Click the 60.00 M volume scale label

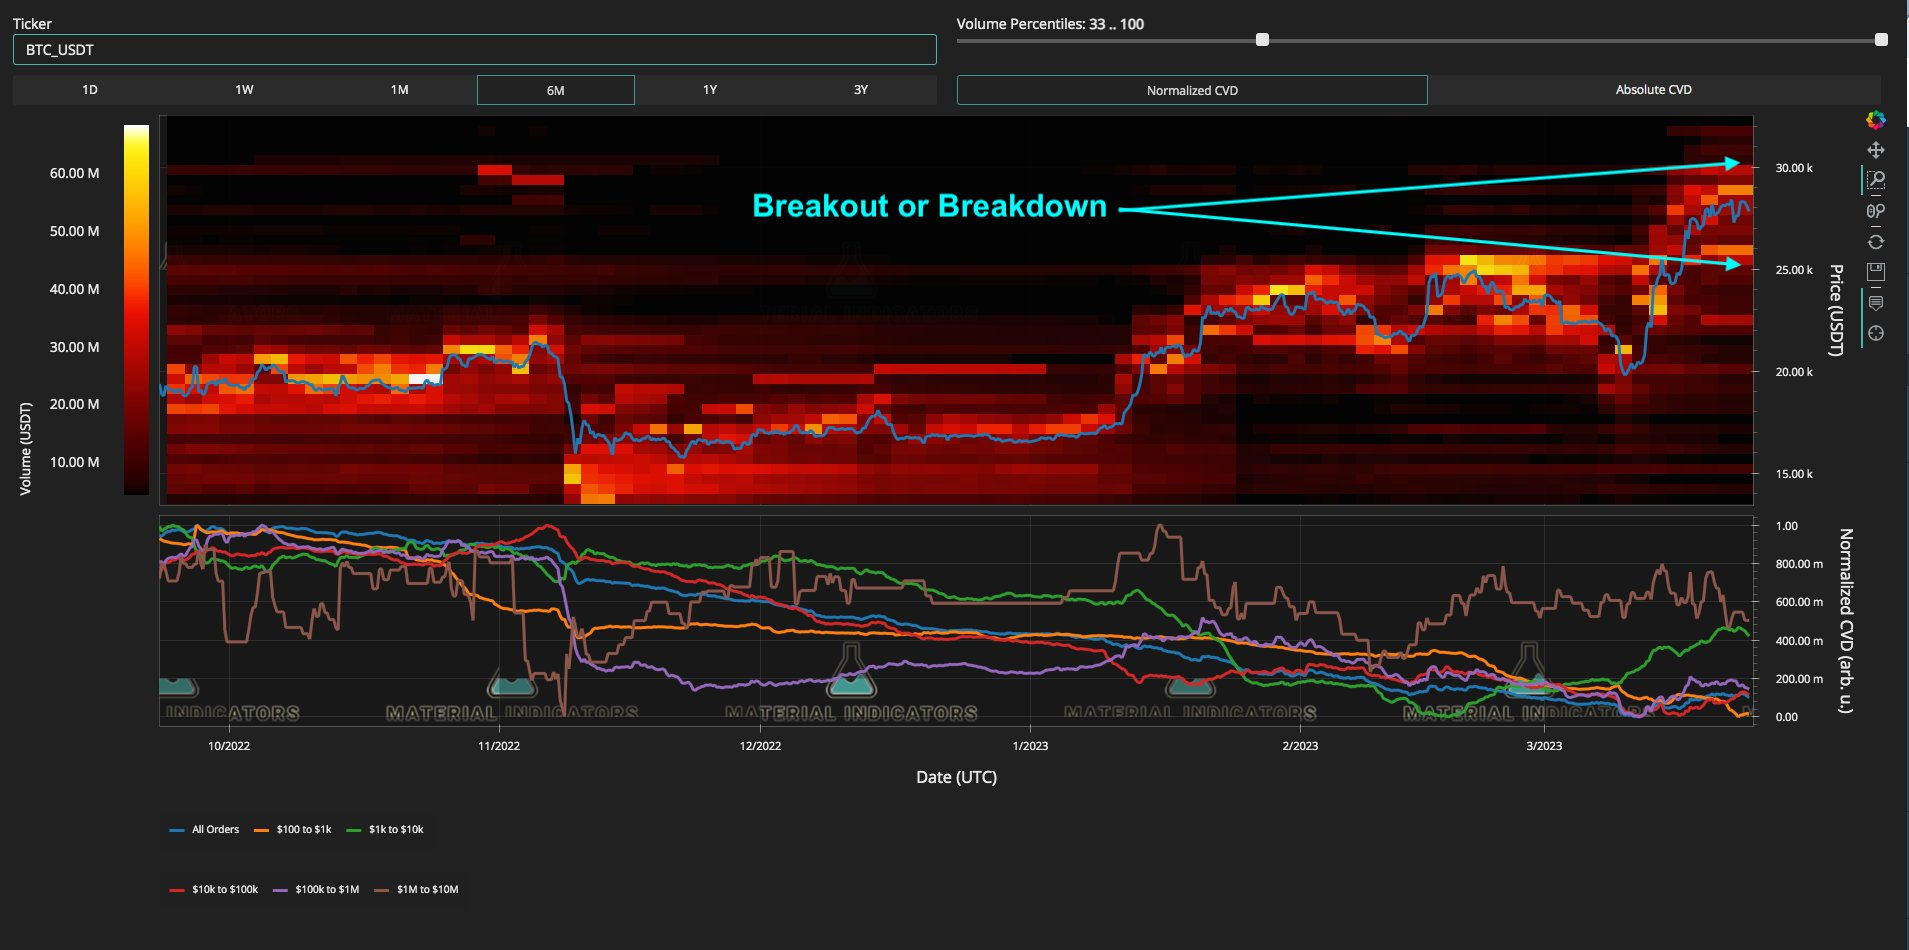75,173
